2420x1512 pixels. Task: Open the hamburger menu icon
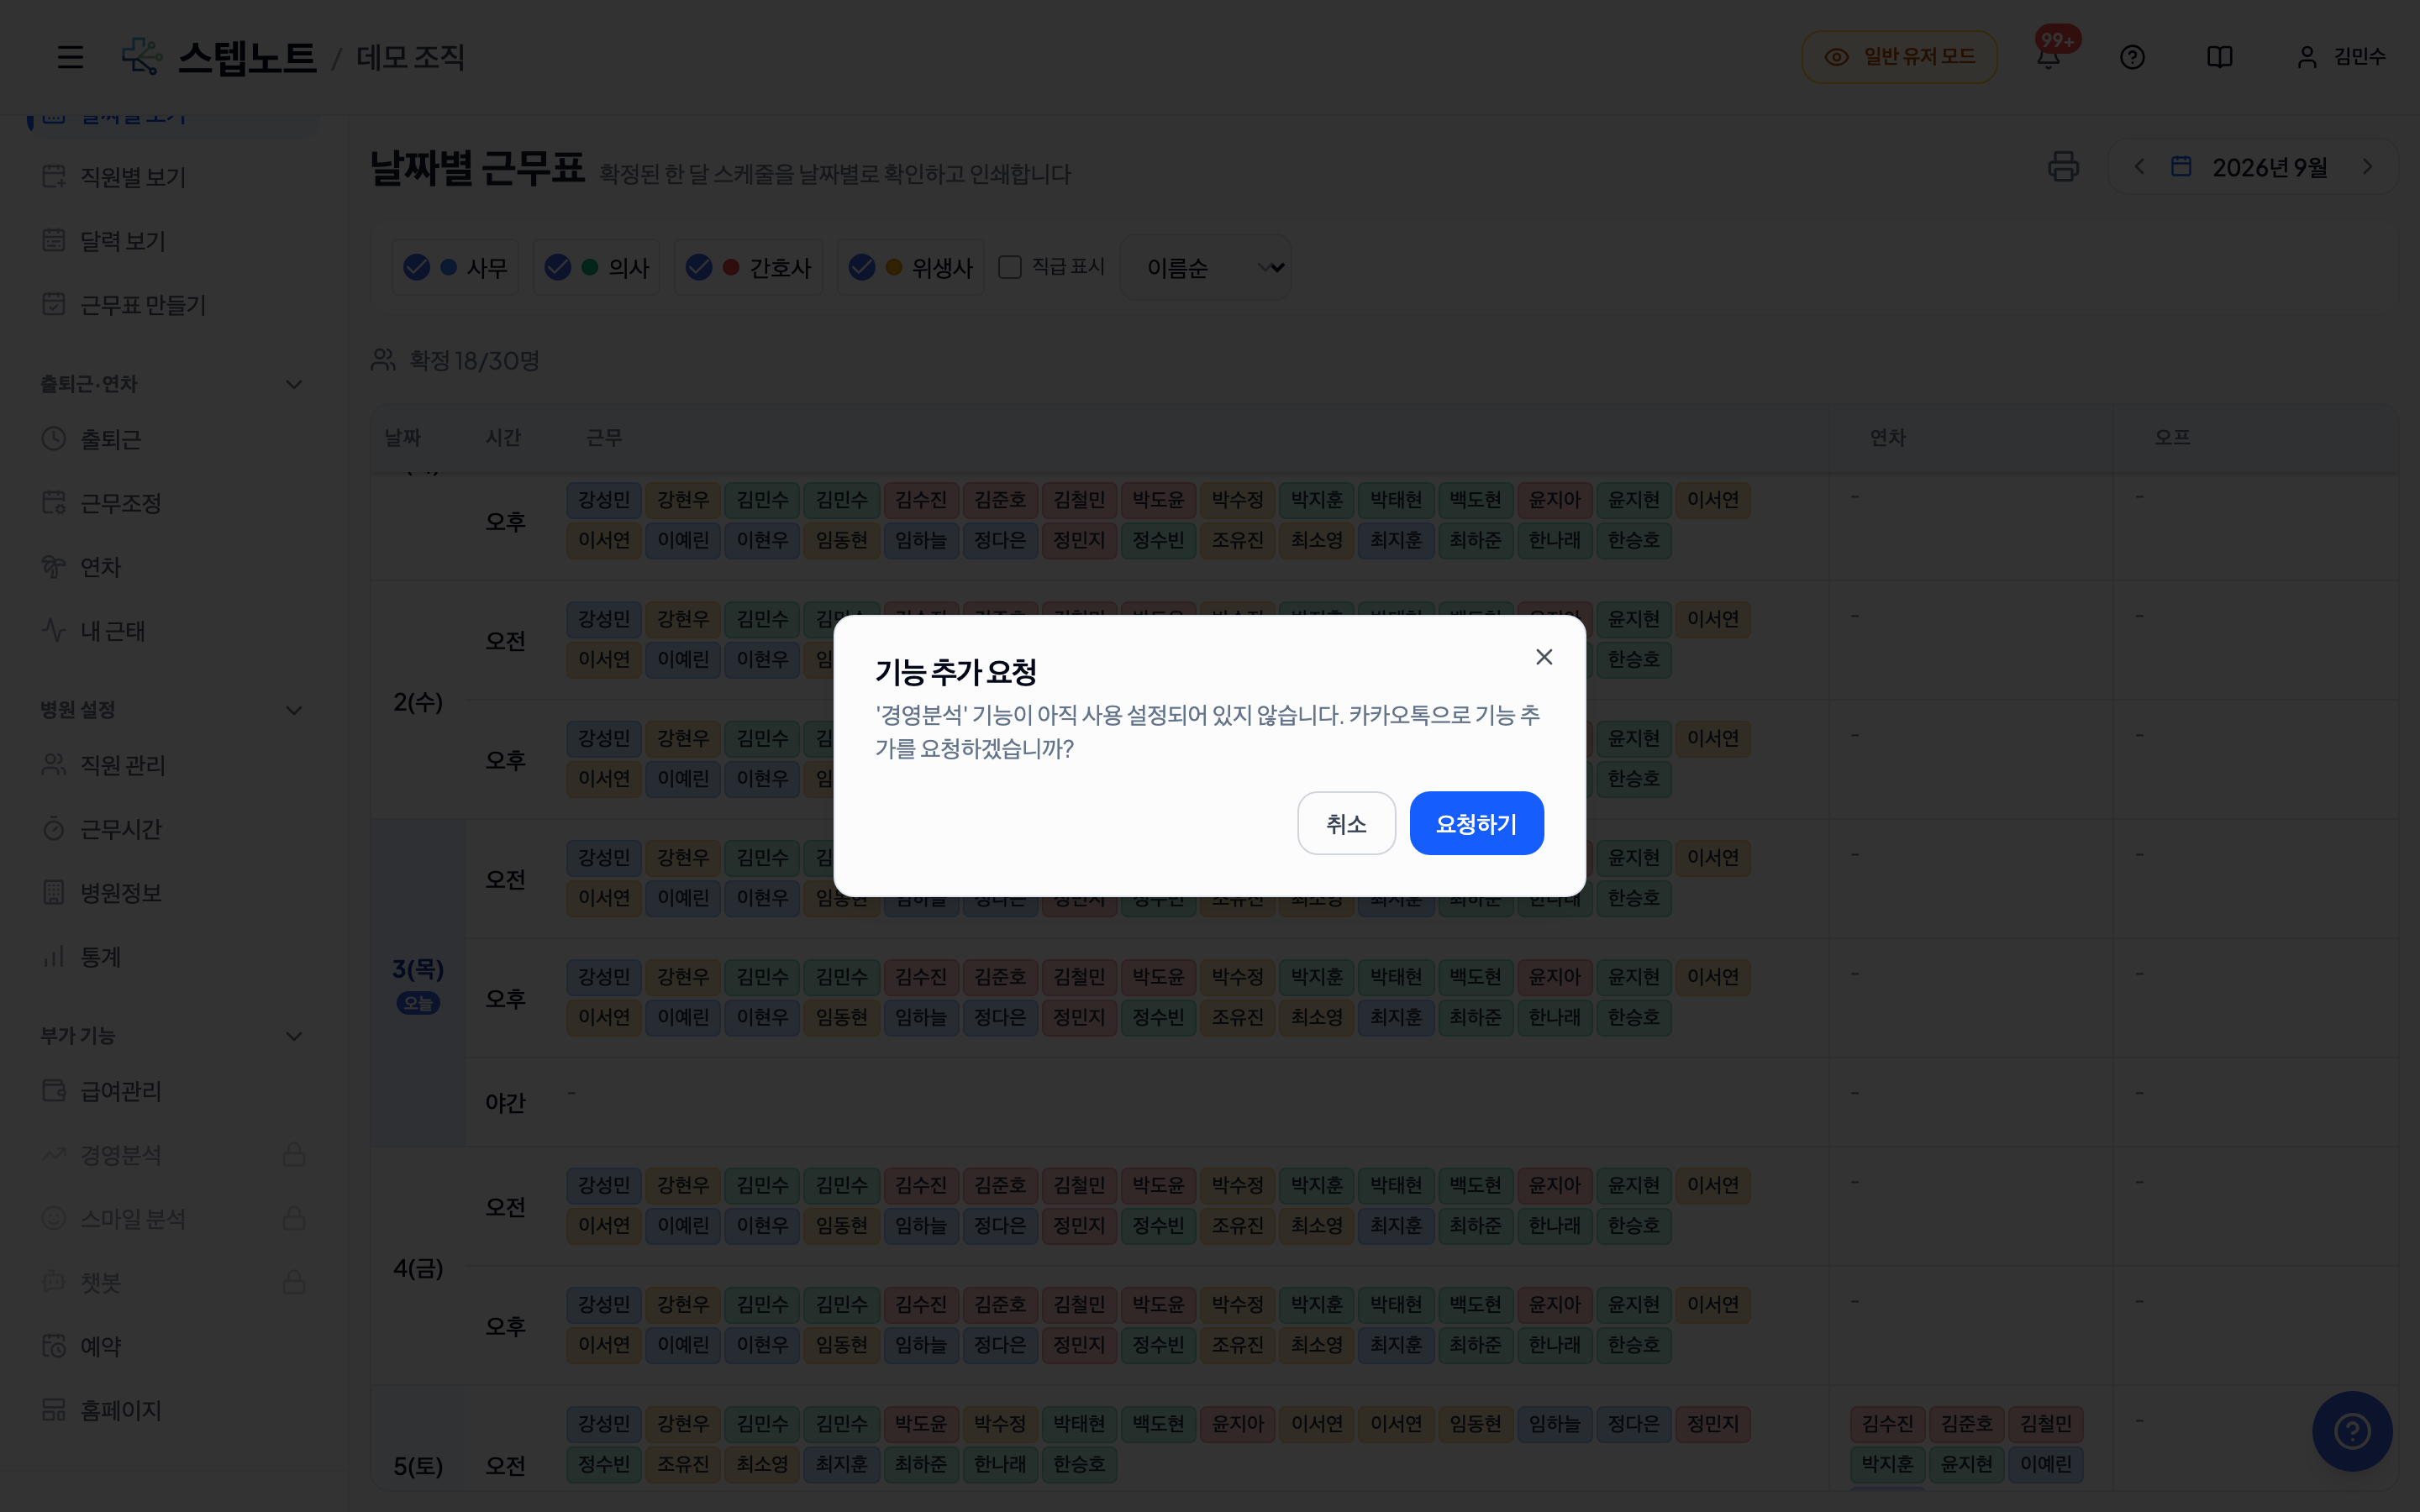70,57
